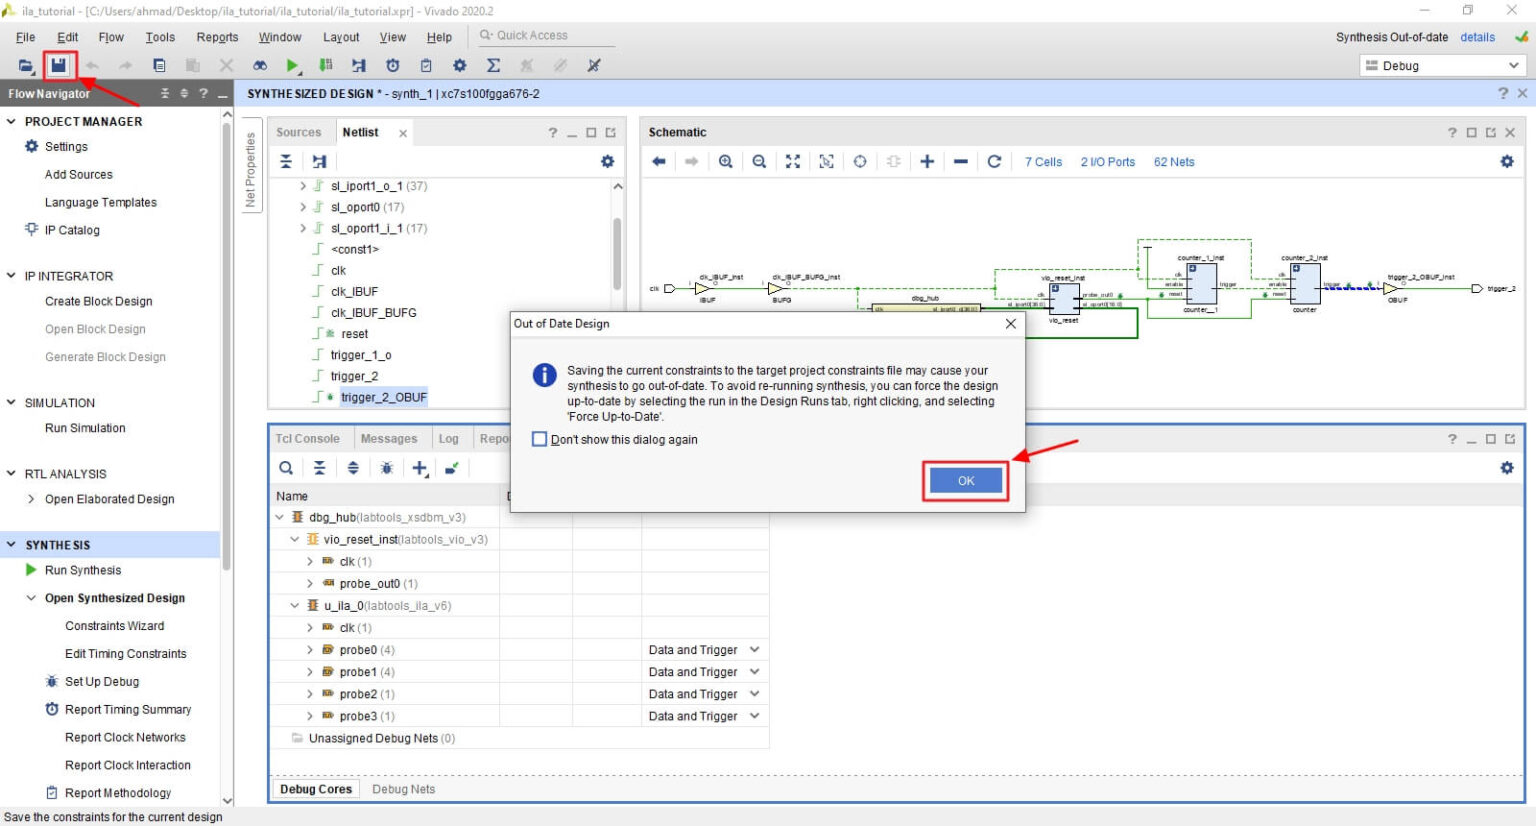Click Run Synthesis in Flow Navigator
1536x826 pixels.
click(83, 570)
